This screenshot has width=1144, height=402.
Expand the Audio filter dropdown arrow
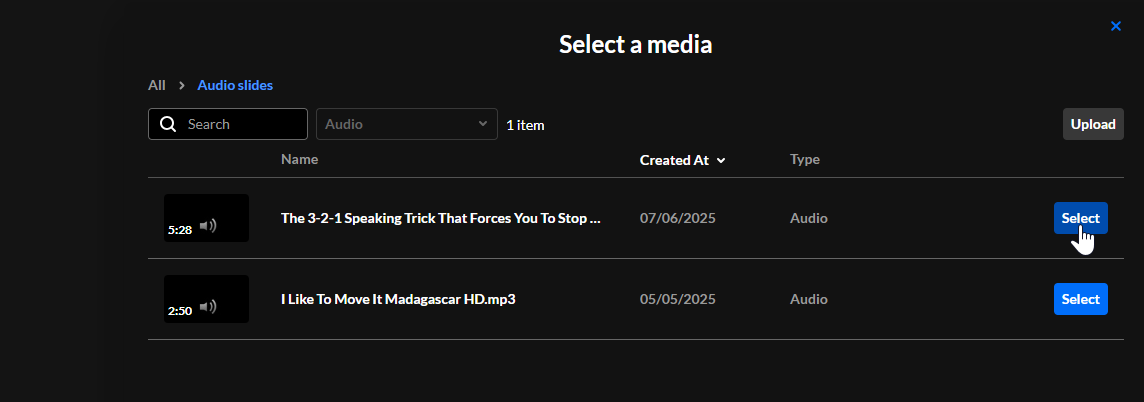coord(483,124)
